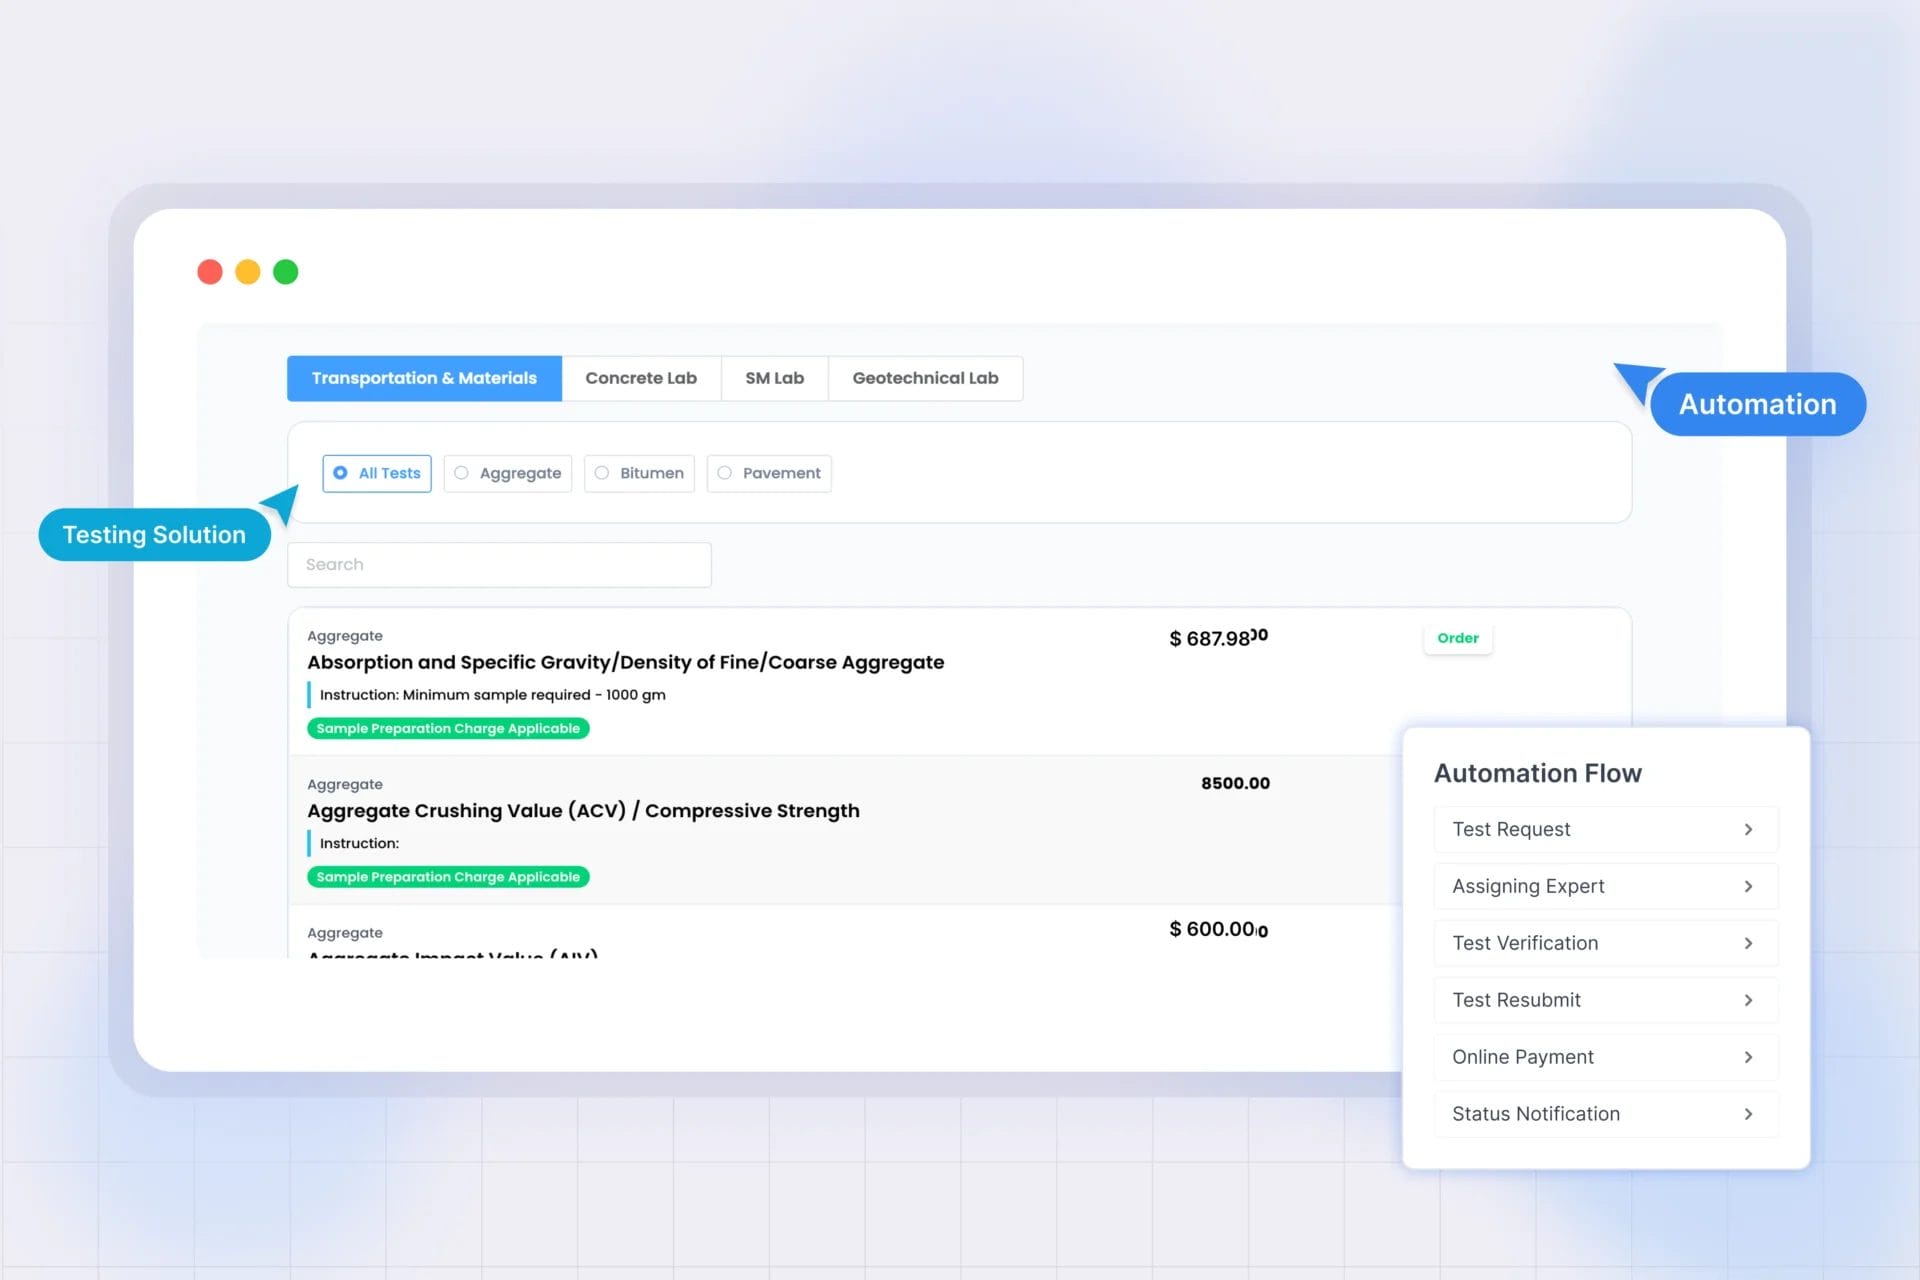Click the green maximize dot

pyautogui.click(x=286, y=272)
